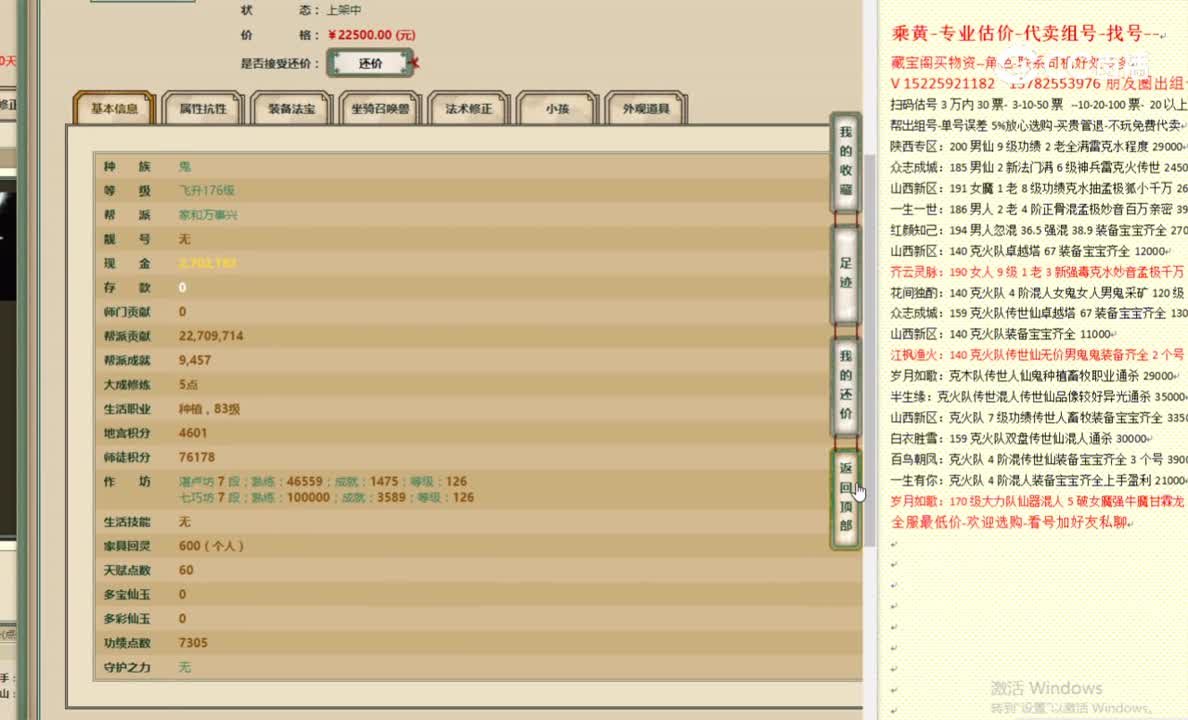Click the 半生缘 克火队 listing line
The image size is (1188, 720).
1039,396
